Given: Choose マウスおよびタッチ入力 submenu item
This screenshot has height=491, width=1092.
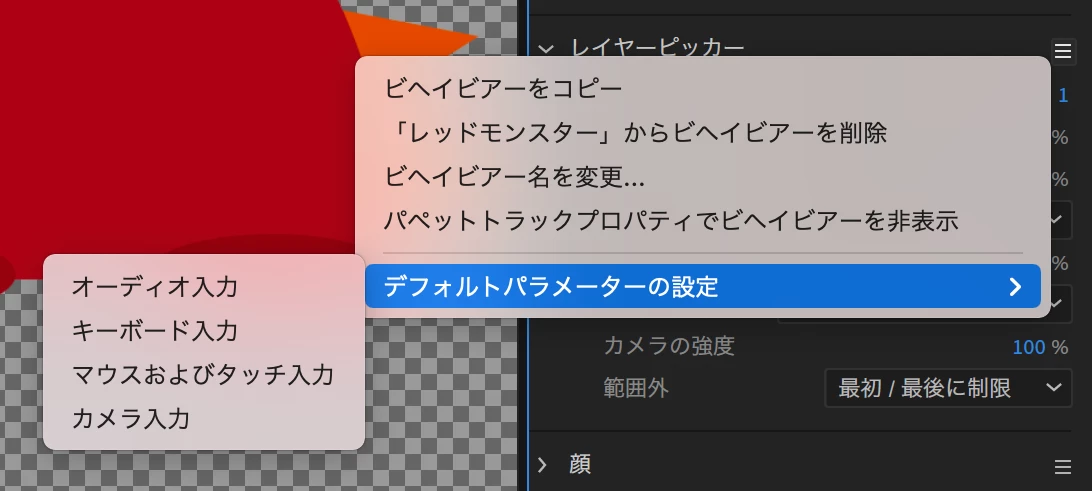Looking at the screenshot, I should [204, 375].
